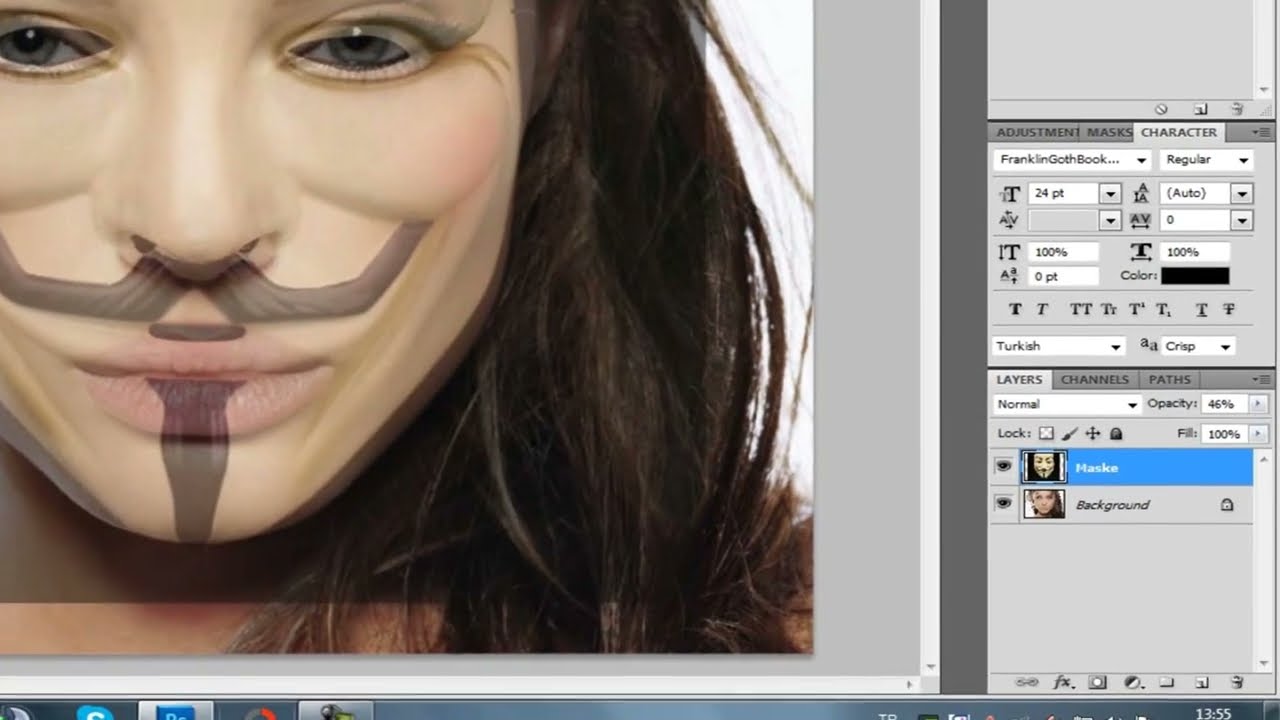Apply Faux Italic text style
This screenshot has height=720, width=1280.
pos(1042,310)
